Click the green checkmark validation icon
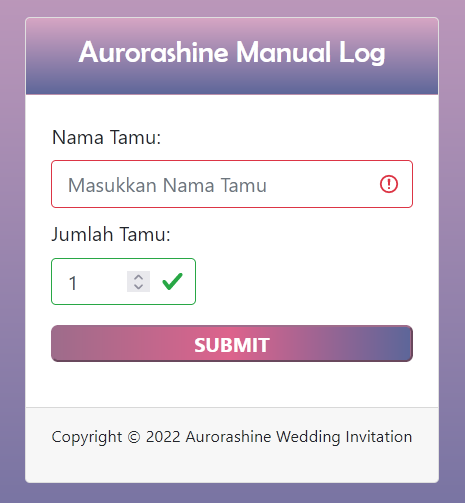The height and width of the screenshot is (503, 465). 172,281
